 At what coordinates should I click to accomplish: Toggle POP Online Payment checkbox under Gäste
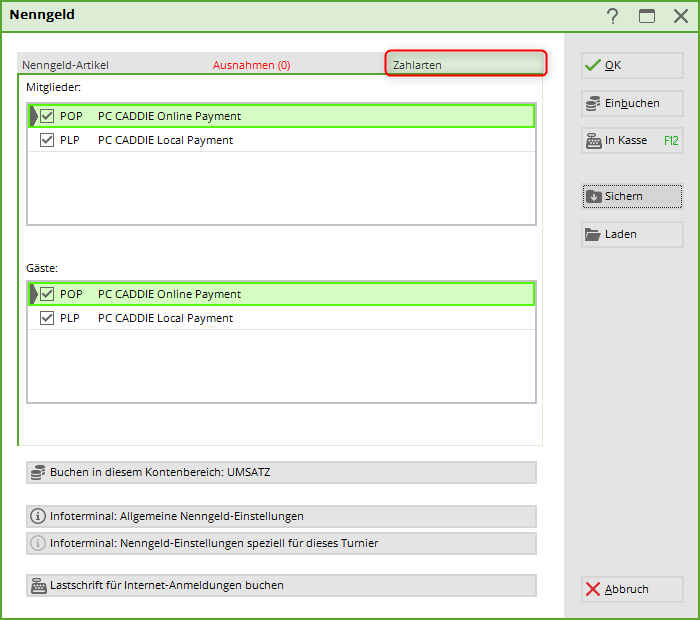tap(47, 294)
